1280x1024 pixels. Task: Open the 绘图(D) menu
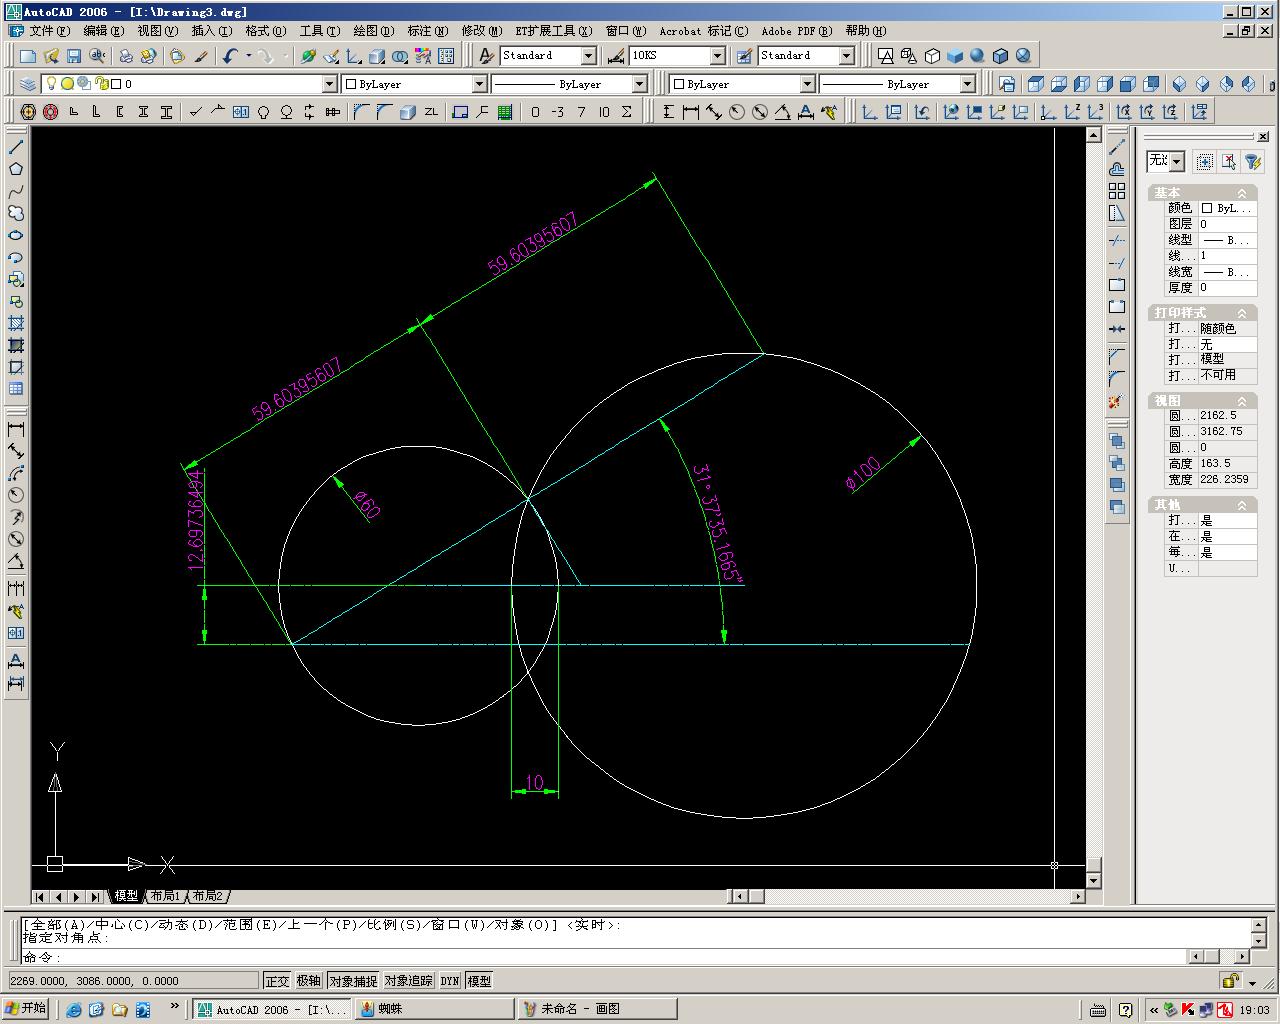coord(373,31)
